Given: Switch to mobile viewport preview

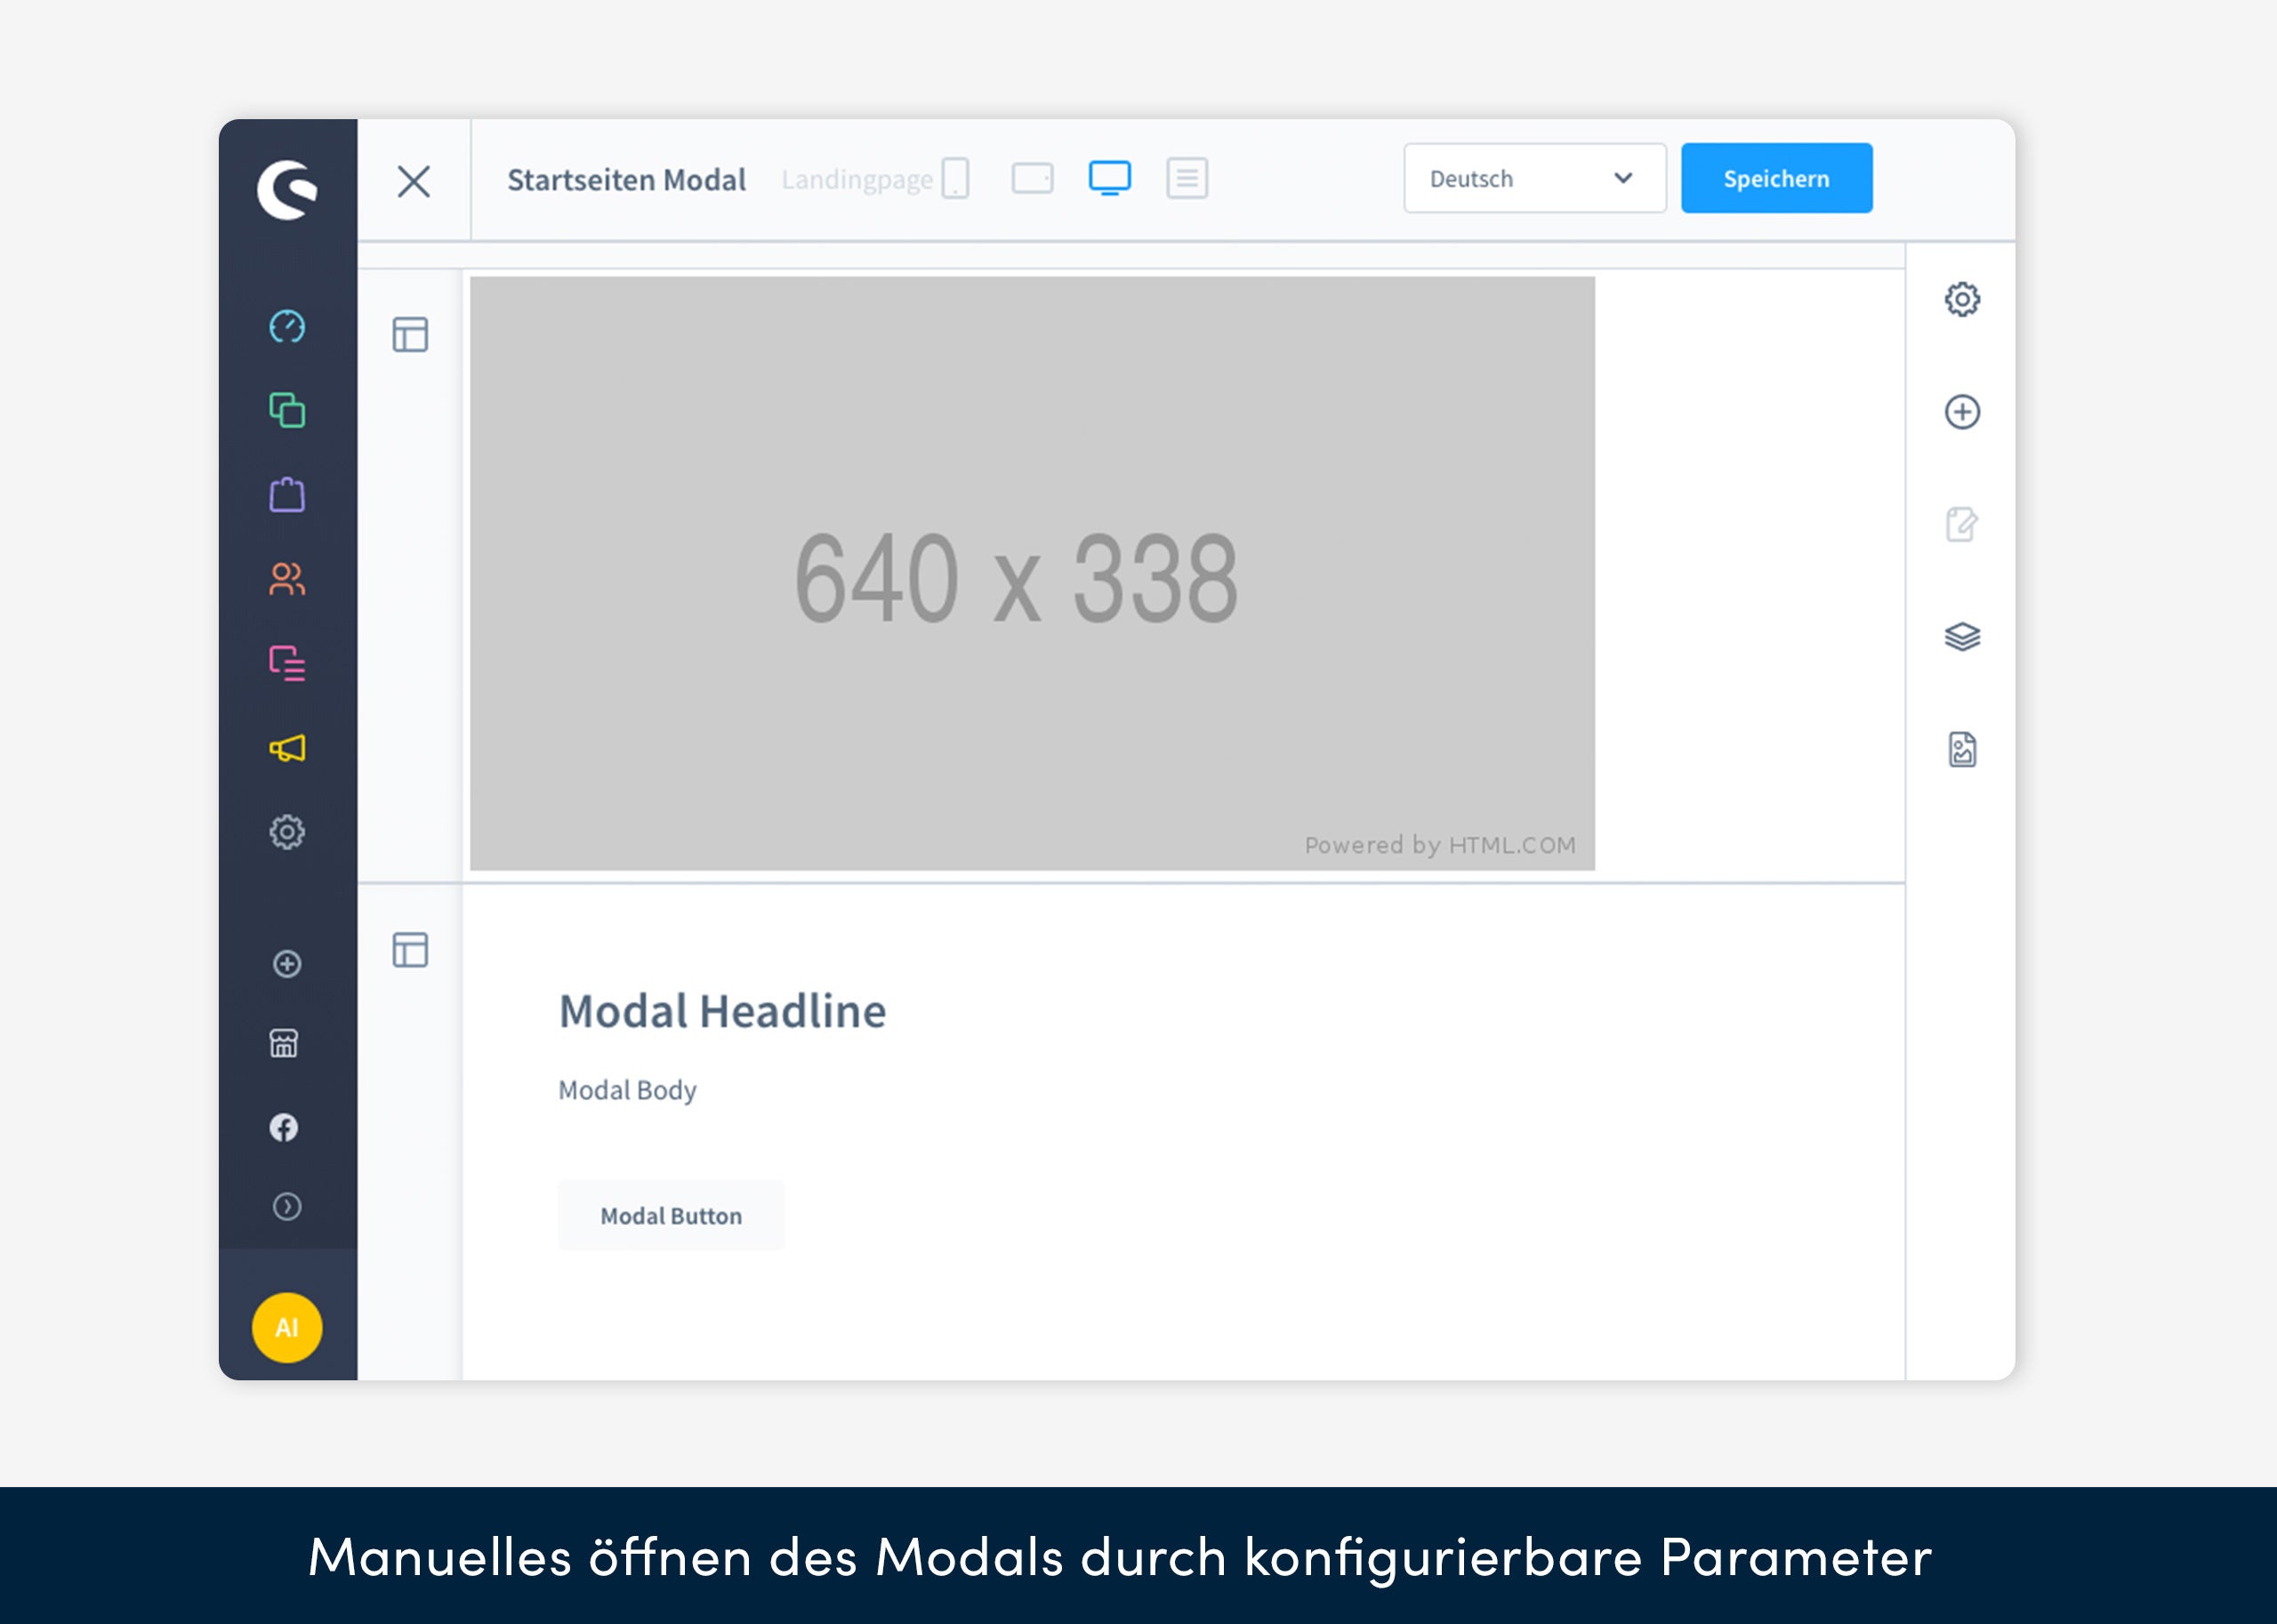Looking at the screenshot, I should click(955, 178).
